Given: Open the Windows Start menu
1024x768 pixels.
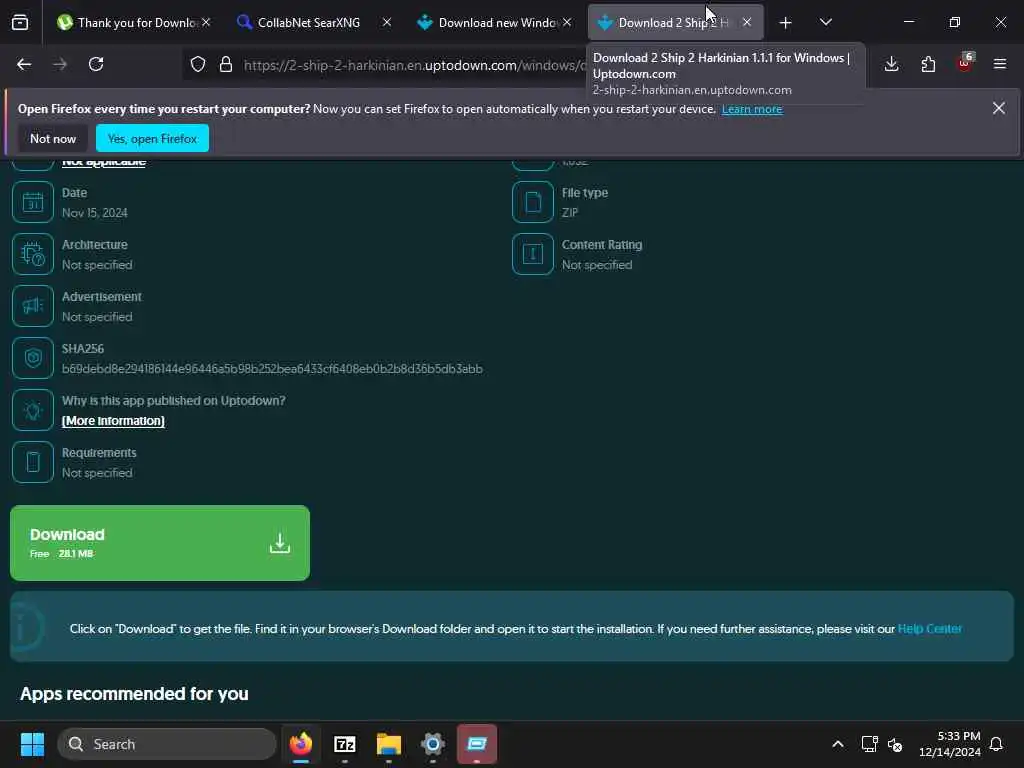Looking at the screenshot, I should tap(32, 744).
